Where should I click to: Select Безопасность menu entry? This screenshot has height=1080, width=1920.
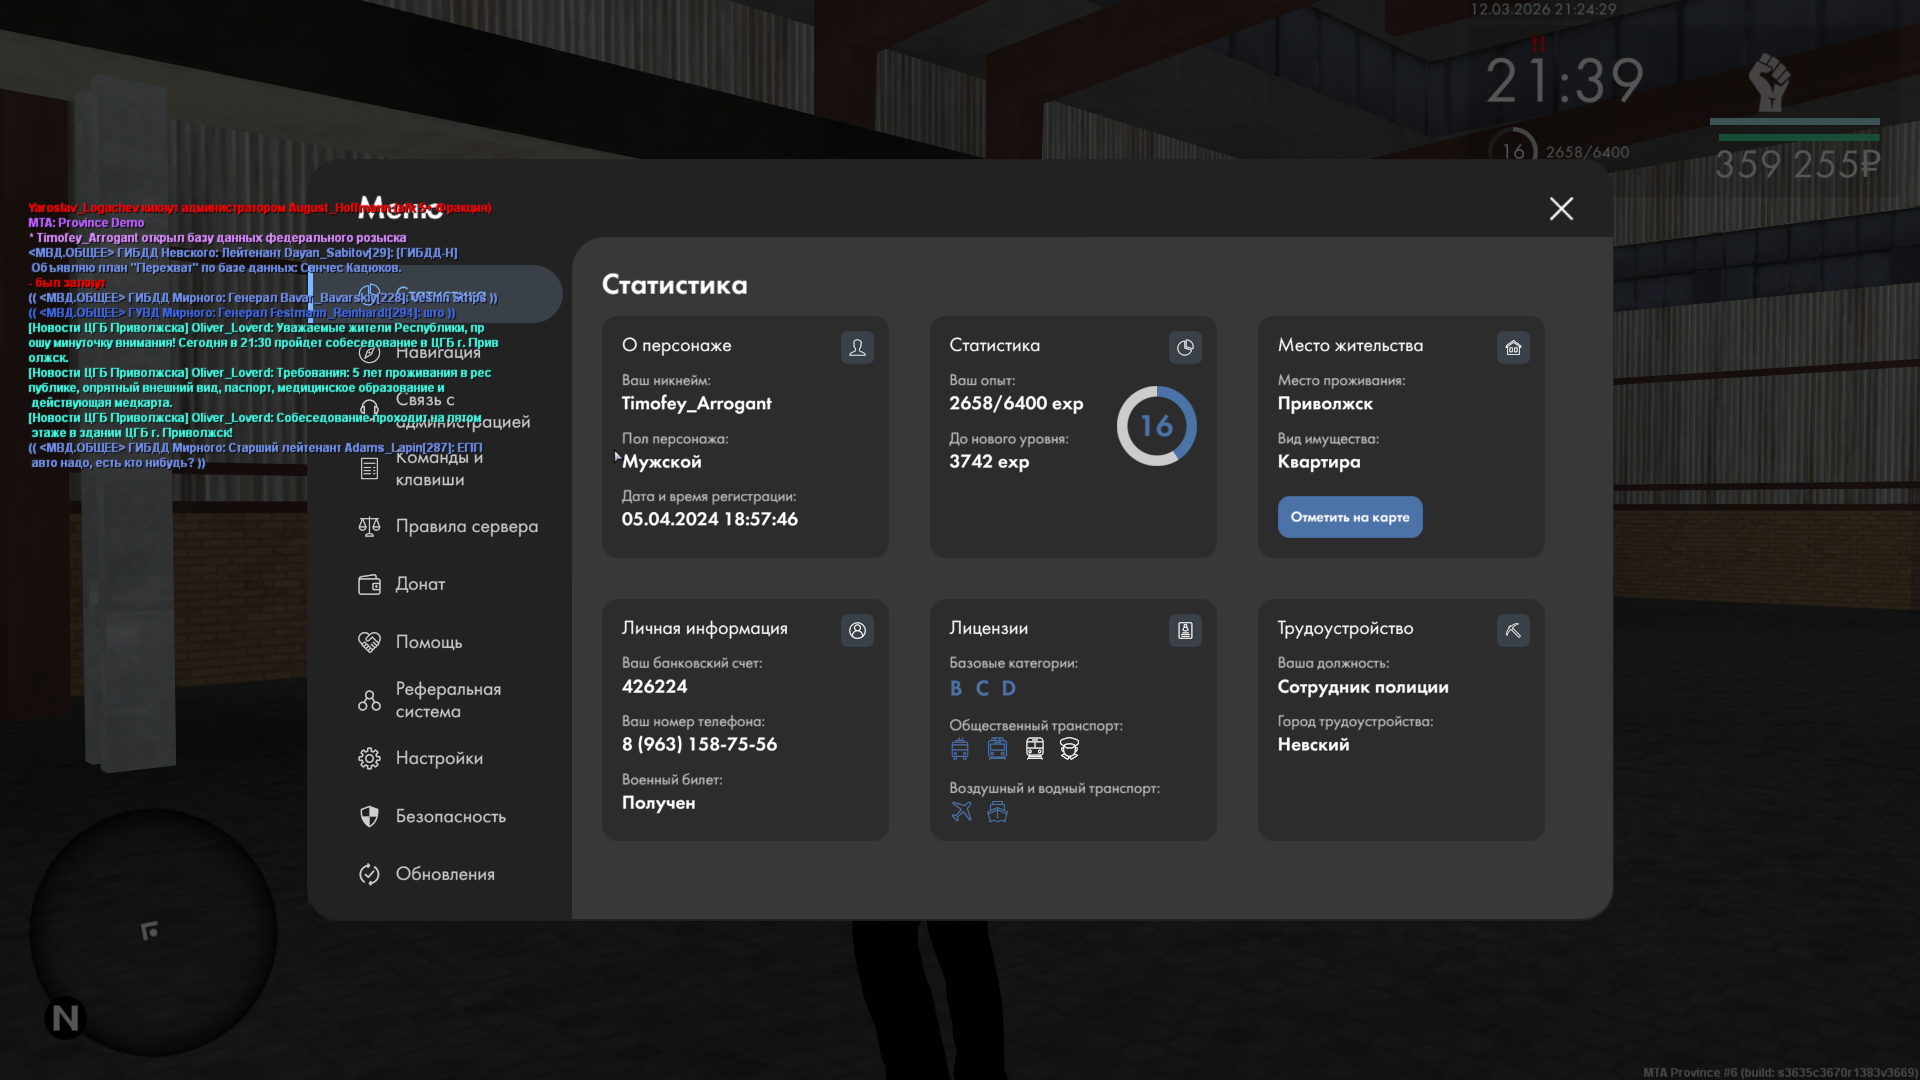(450, 816)
